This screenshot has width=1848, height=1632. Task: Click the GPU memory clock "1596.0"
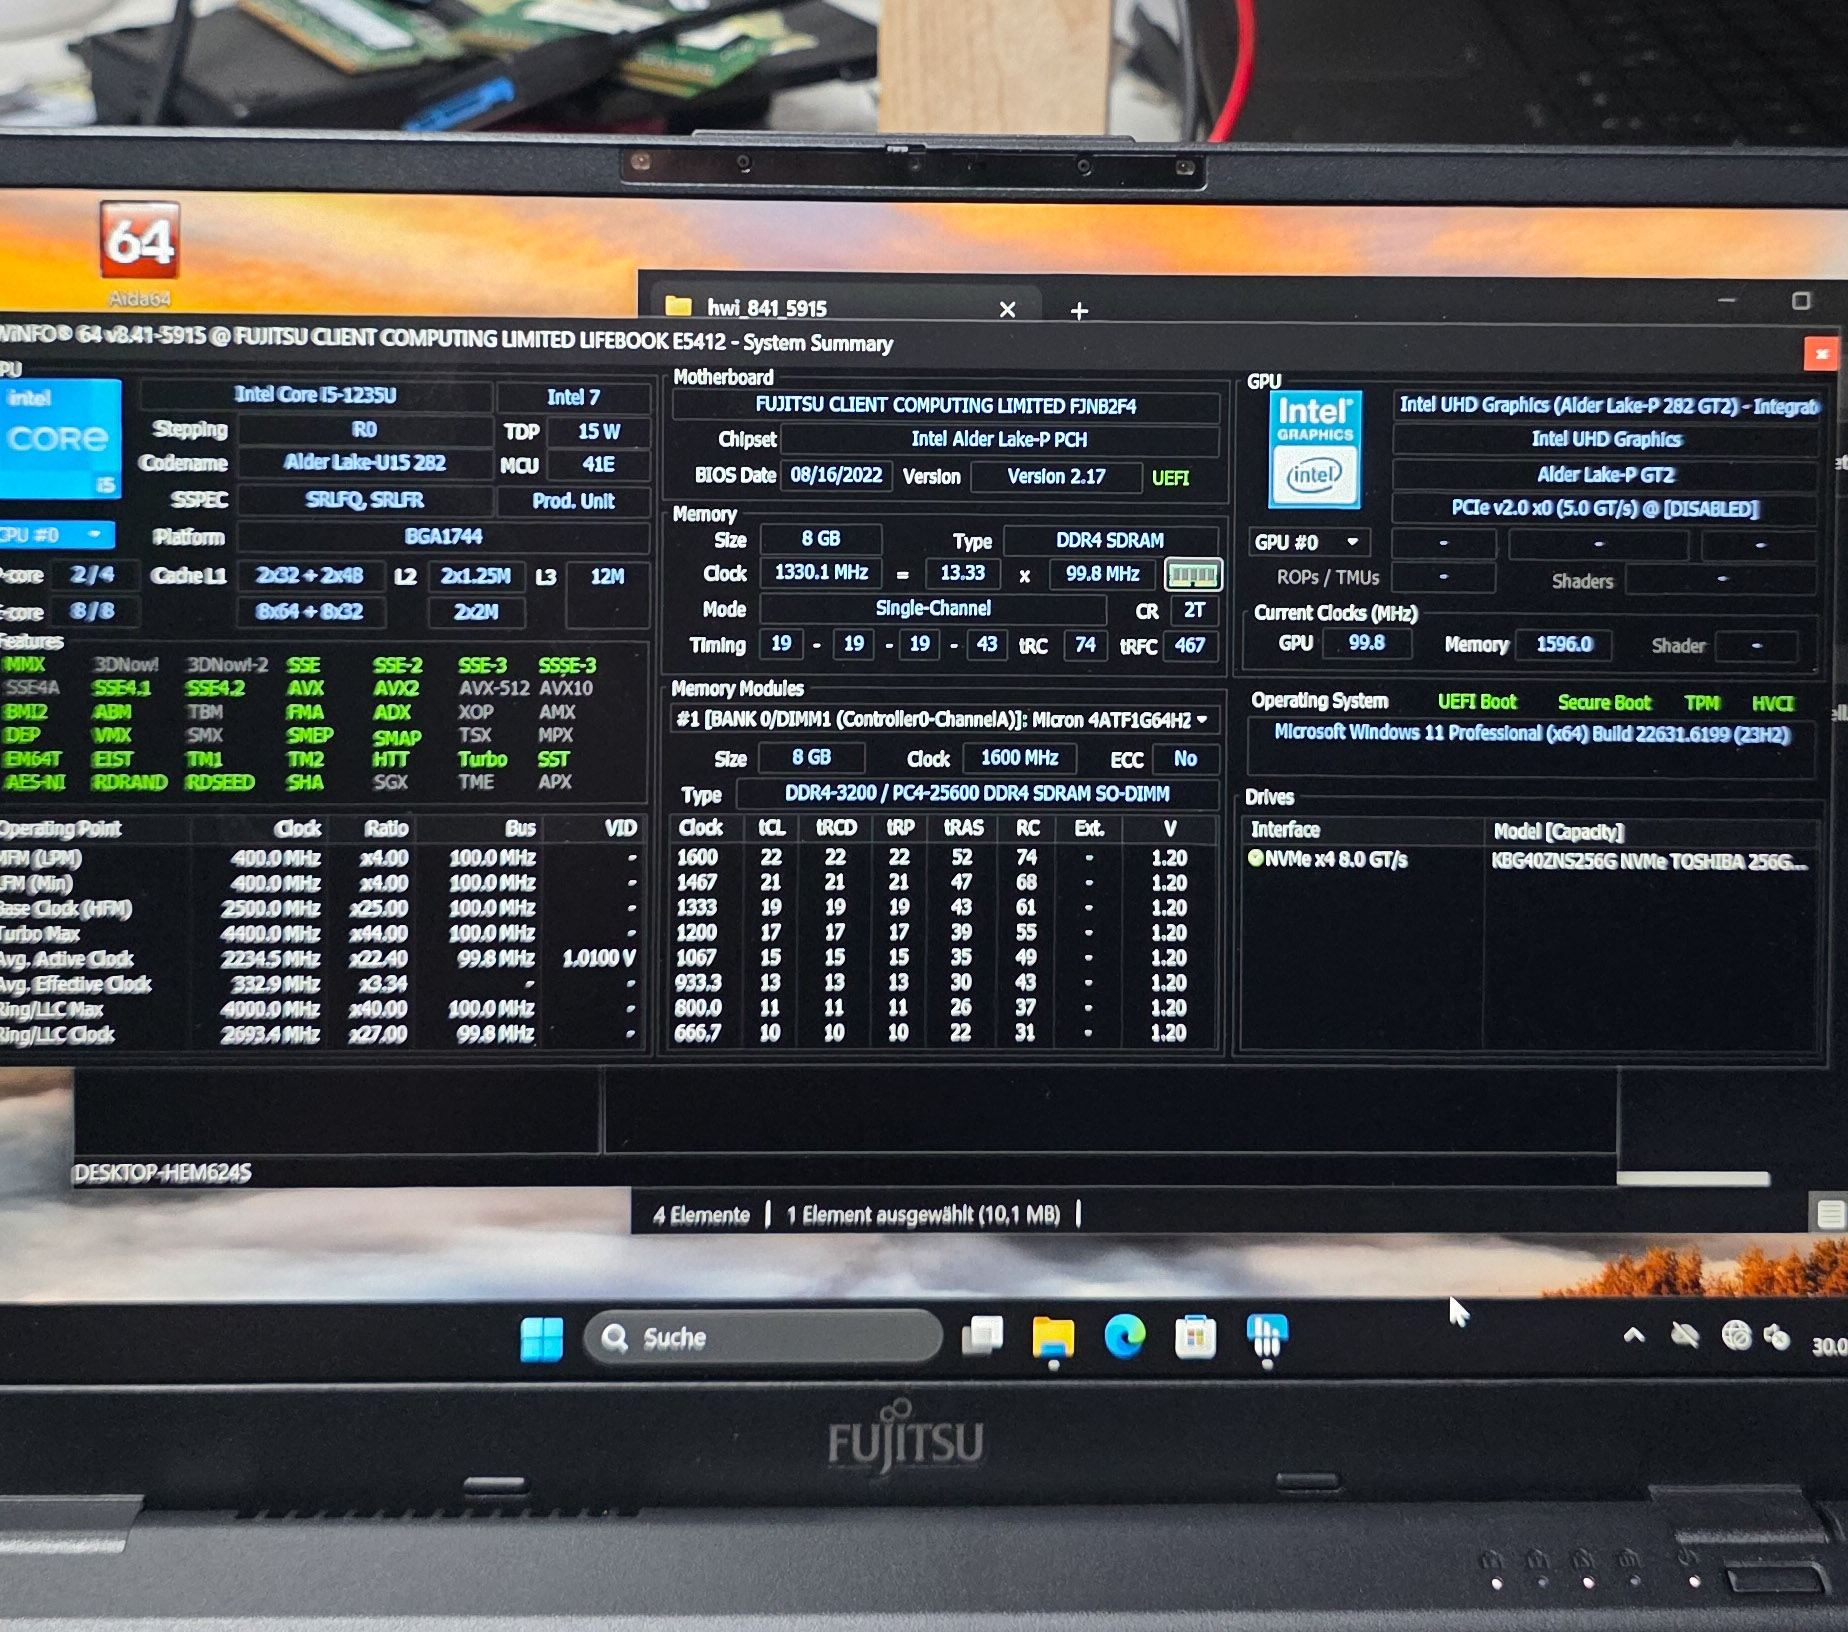click(x=1564, y=645)
